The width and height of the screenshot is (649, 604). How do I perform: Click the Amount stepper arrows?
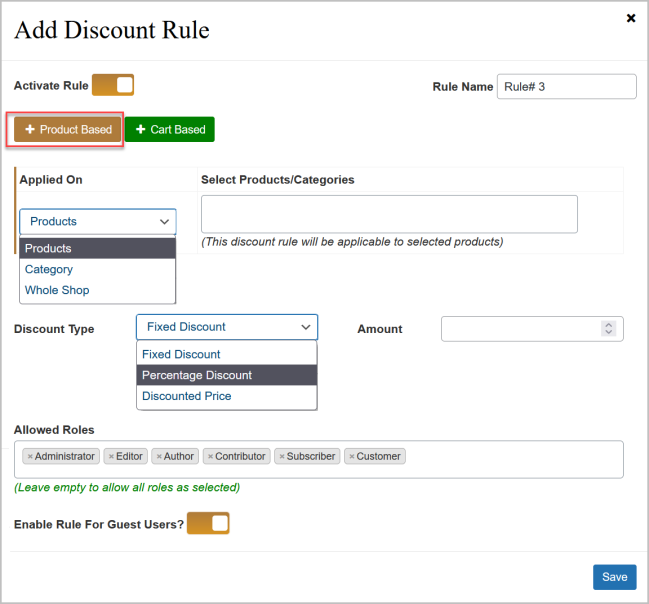pos(608,328)
